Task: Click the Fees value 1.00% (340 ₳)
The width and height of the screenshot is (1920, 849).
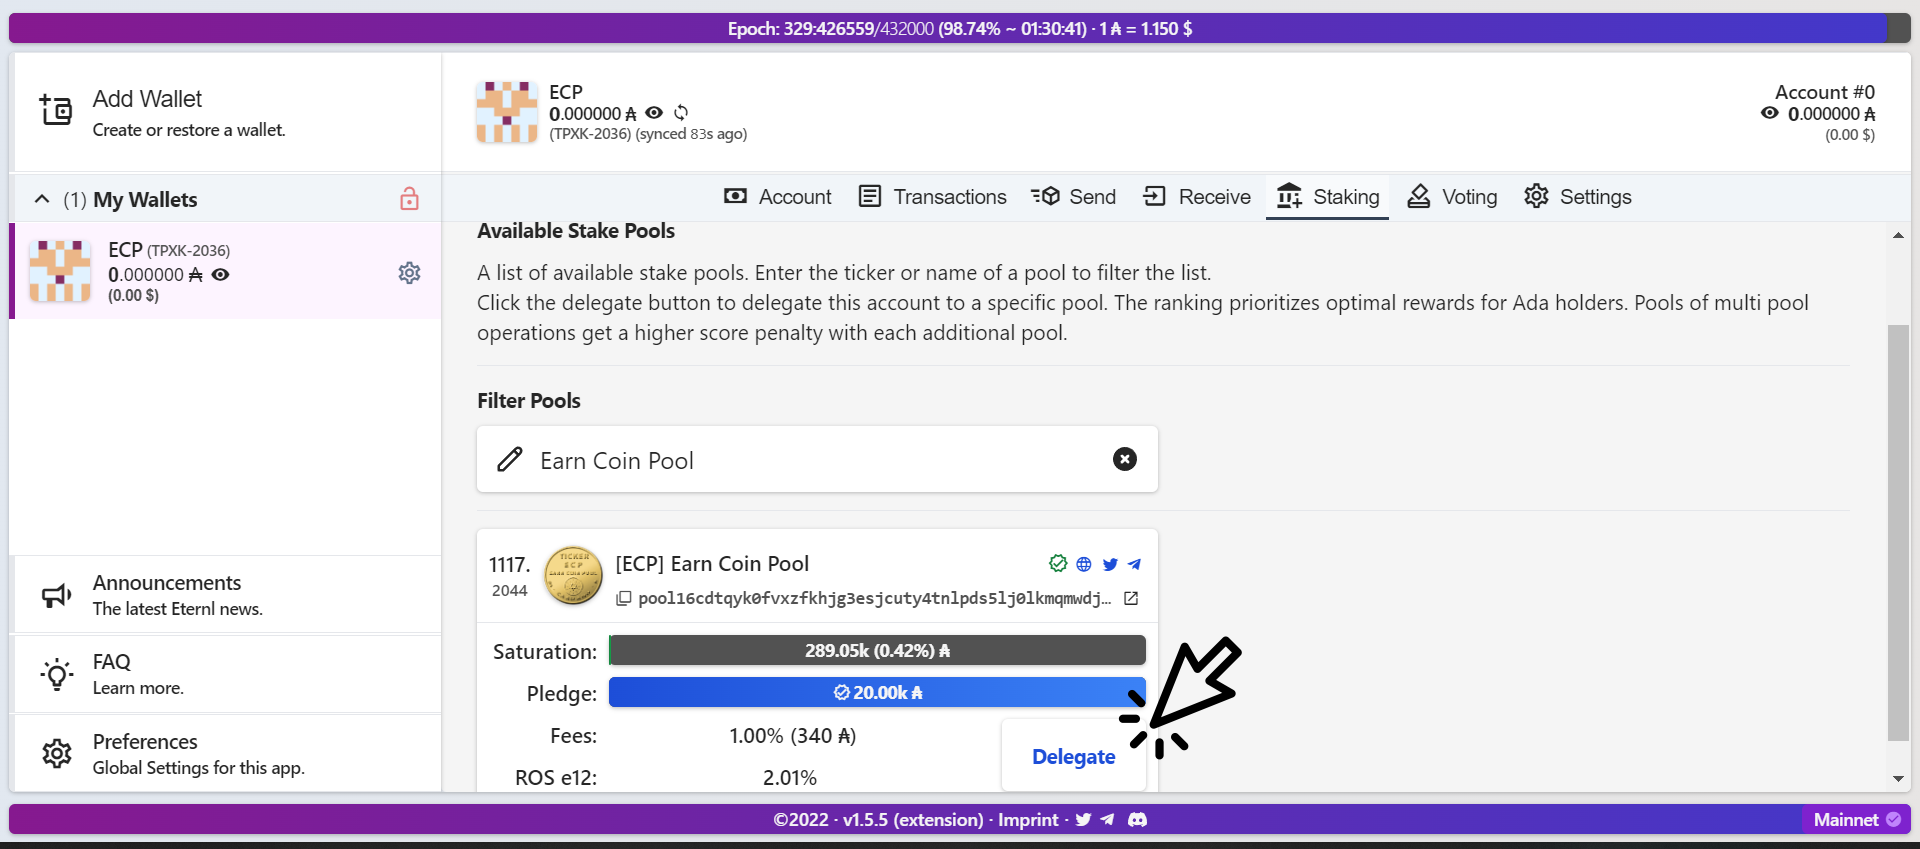Action: click(x=792, y=736)
